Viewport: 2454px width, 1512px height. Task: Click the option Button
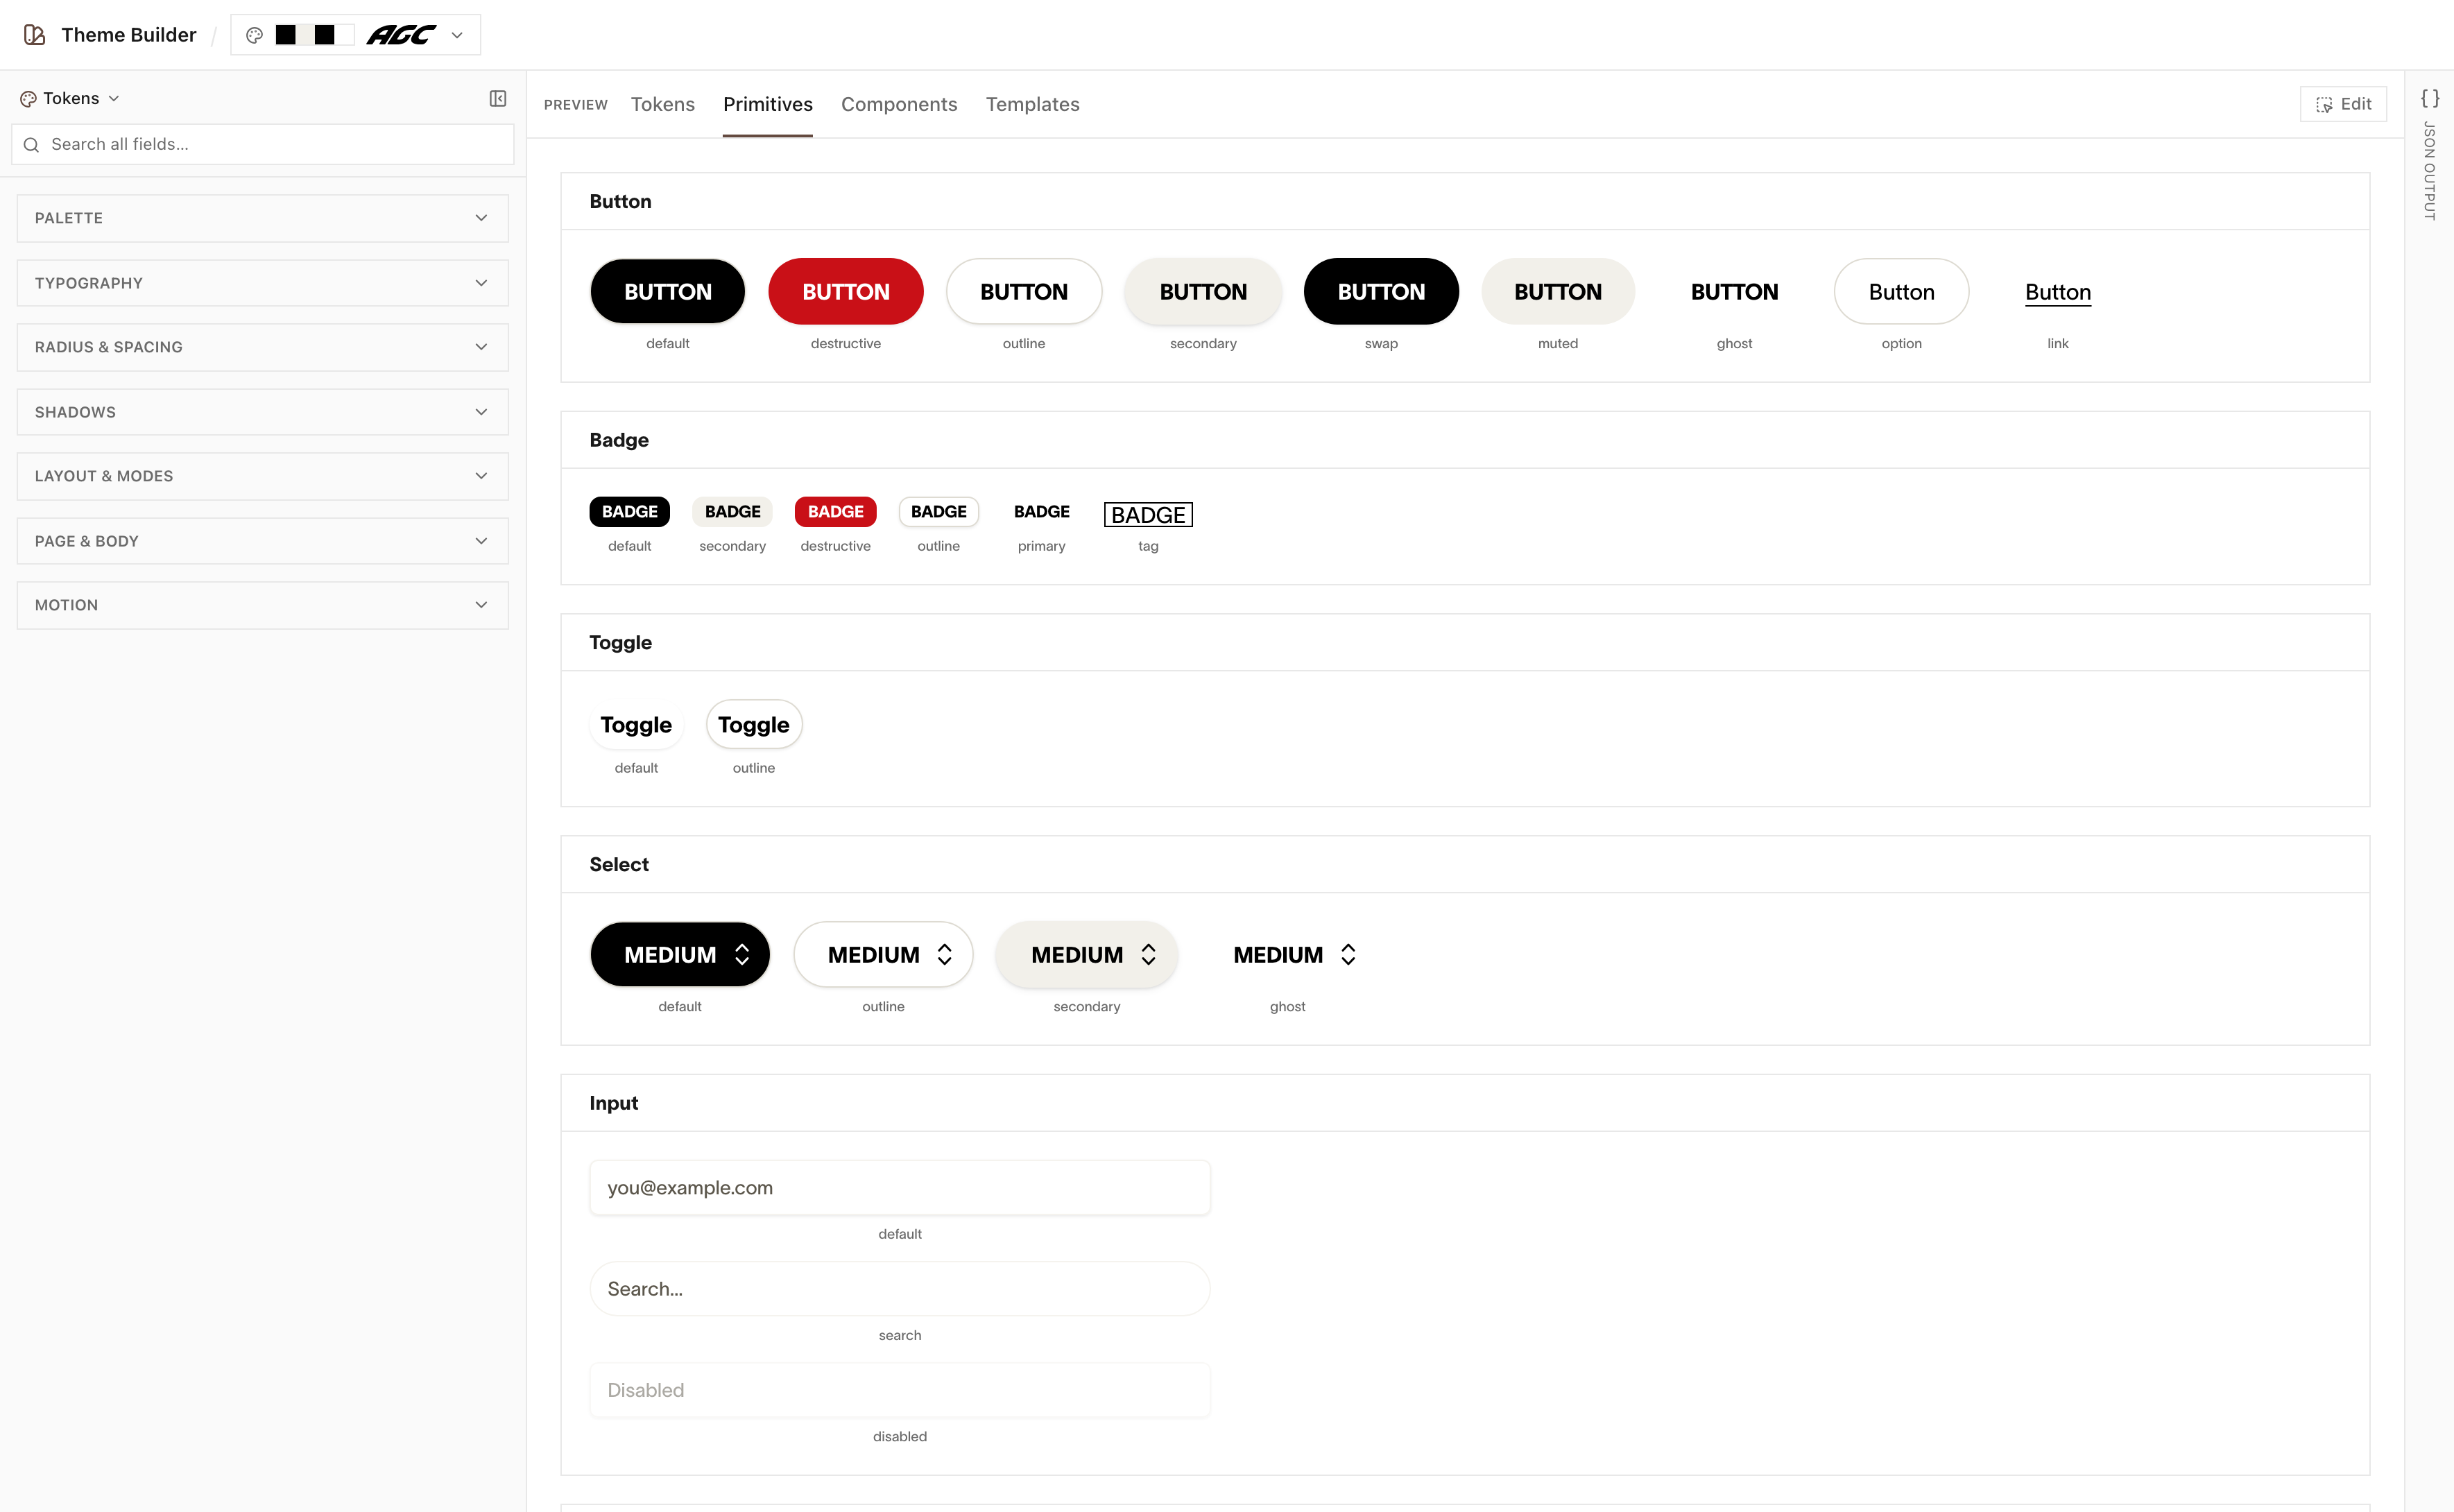pos(1901,291)
